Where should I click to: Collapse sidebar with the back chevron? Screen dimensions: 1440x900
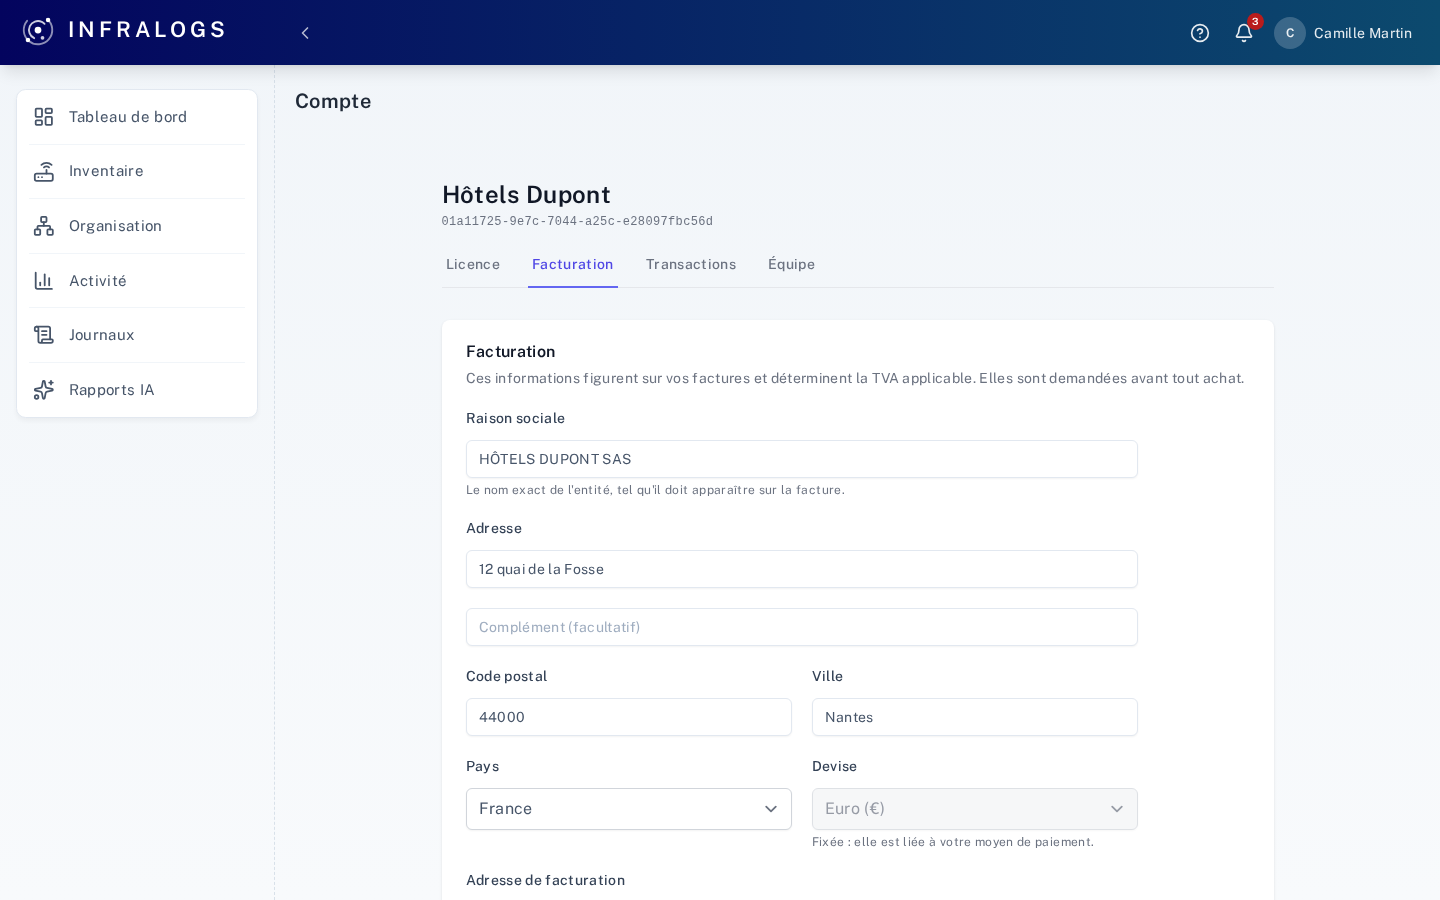(x=305, y=33)
